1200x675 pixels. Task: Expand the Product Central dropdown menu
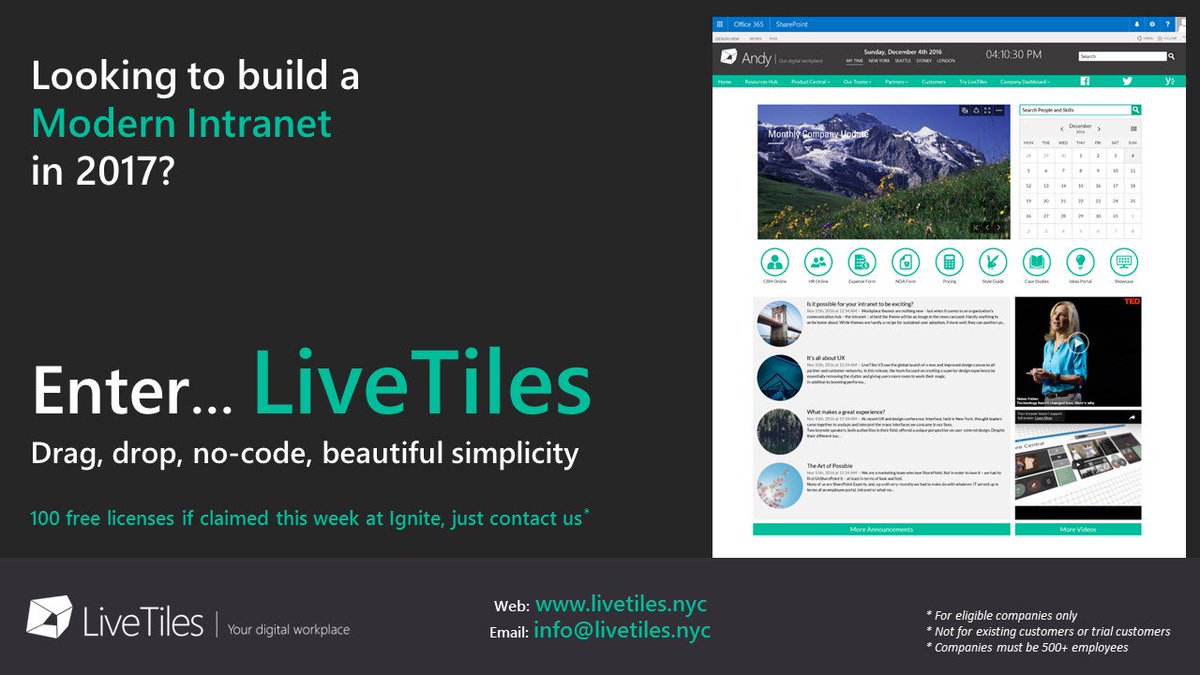point(810,81)
